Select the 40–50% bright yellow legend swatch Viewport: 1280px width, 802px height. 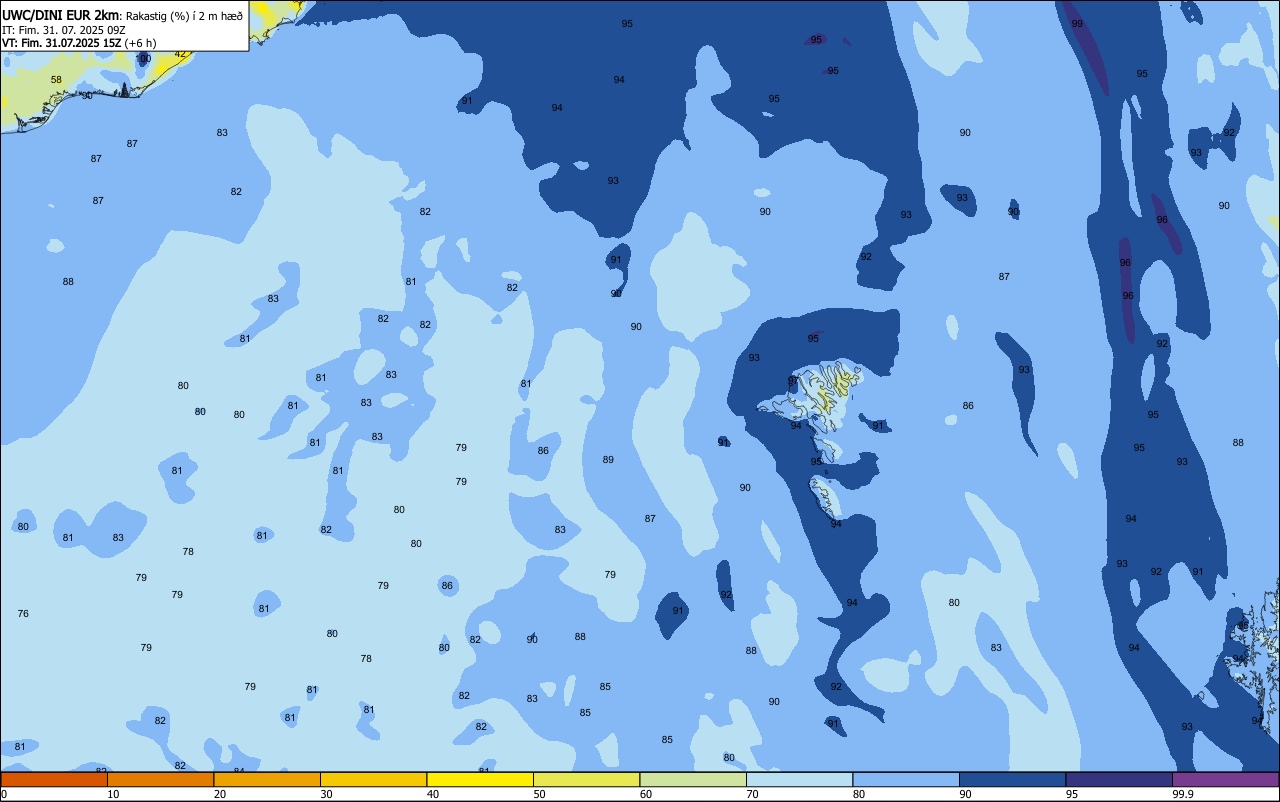tap(480, 779)
